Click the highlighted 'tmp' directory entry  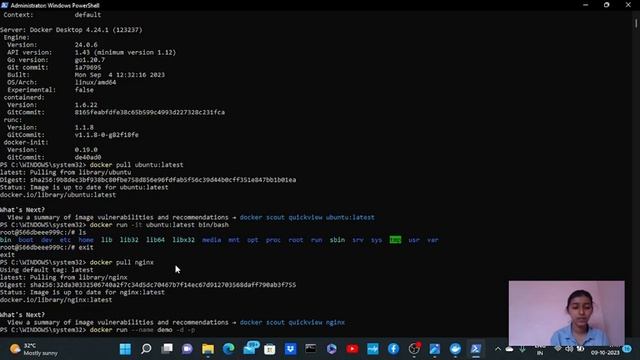click(x=395, y=240)
